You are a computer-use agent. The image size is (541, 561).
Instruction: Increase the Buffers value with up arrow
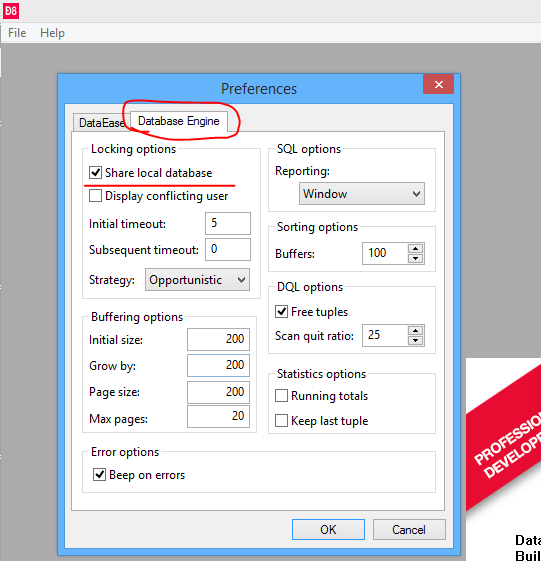pyautogui.click(x=415, y=248)
